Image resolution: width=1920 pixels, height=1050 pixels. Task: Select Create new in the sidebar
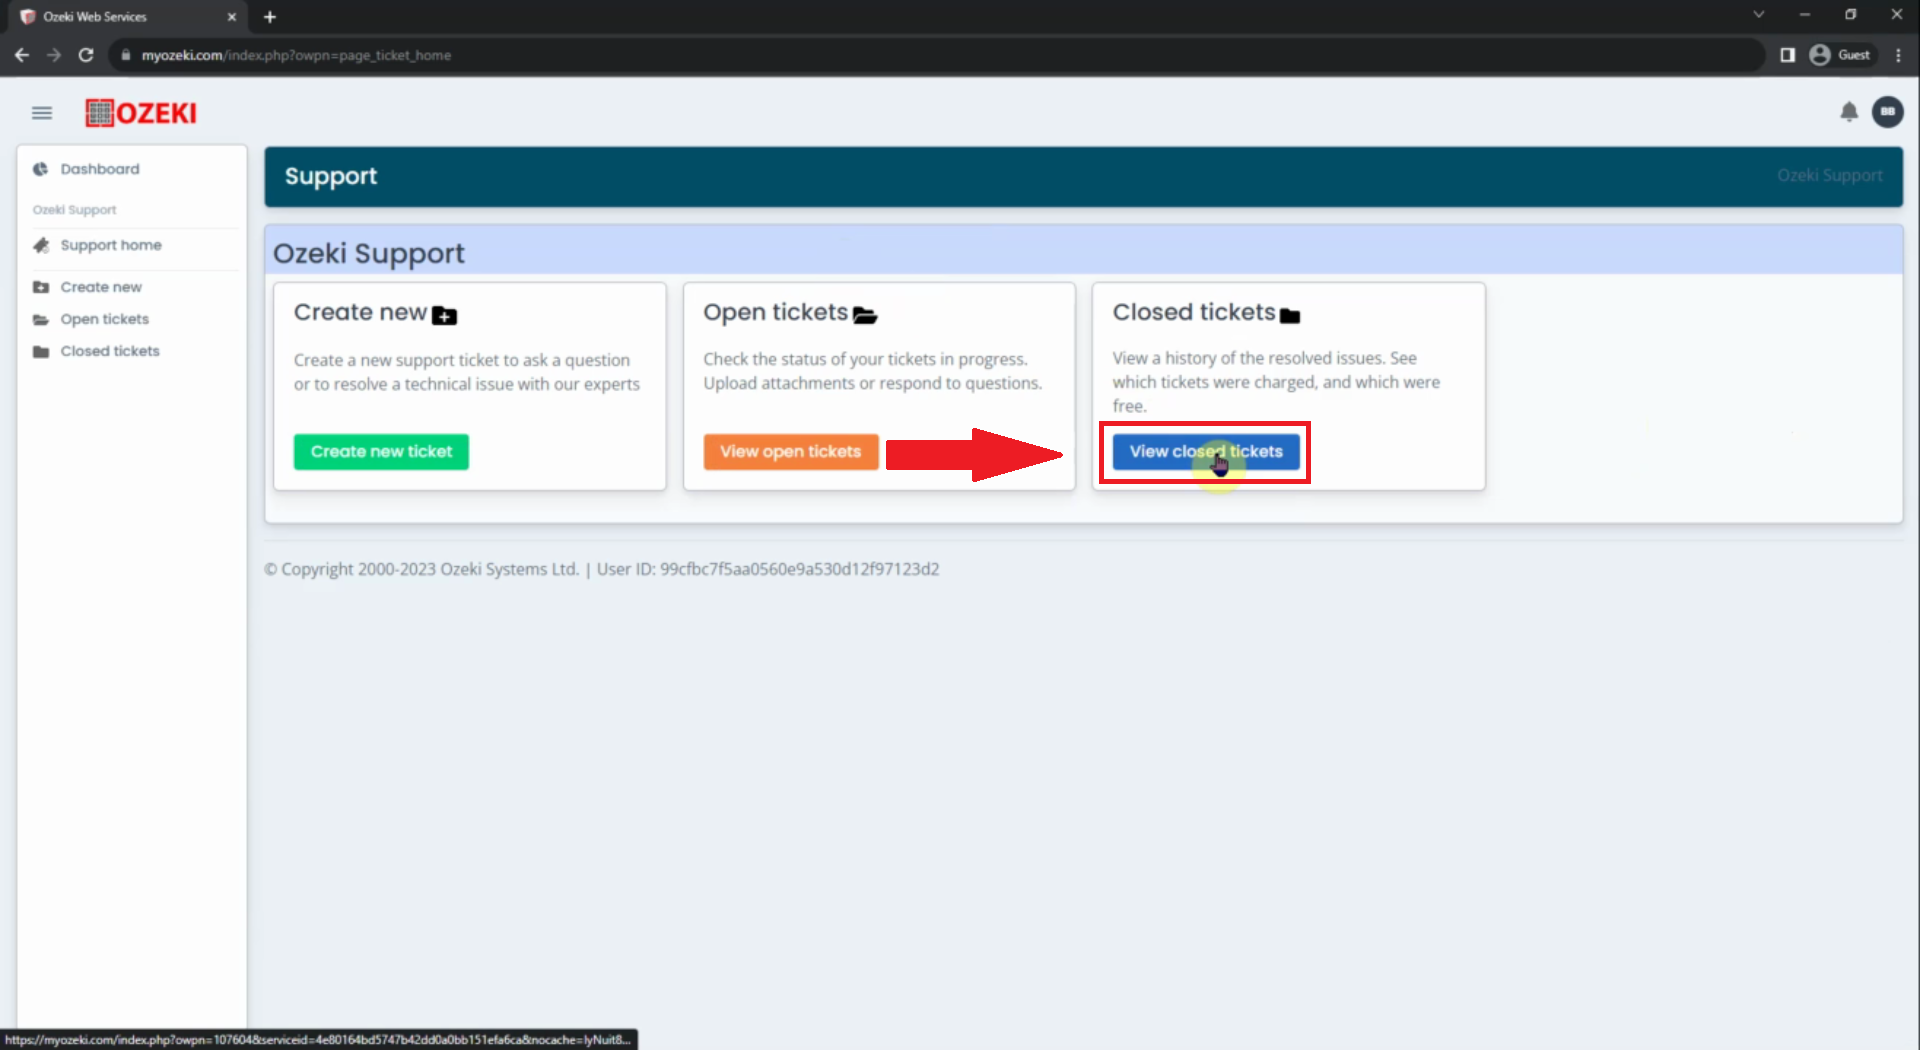(101, 287)
